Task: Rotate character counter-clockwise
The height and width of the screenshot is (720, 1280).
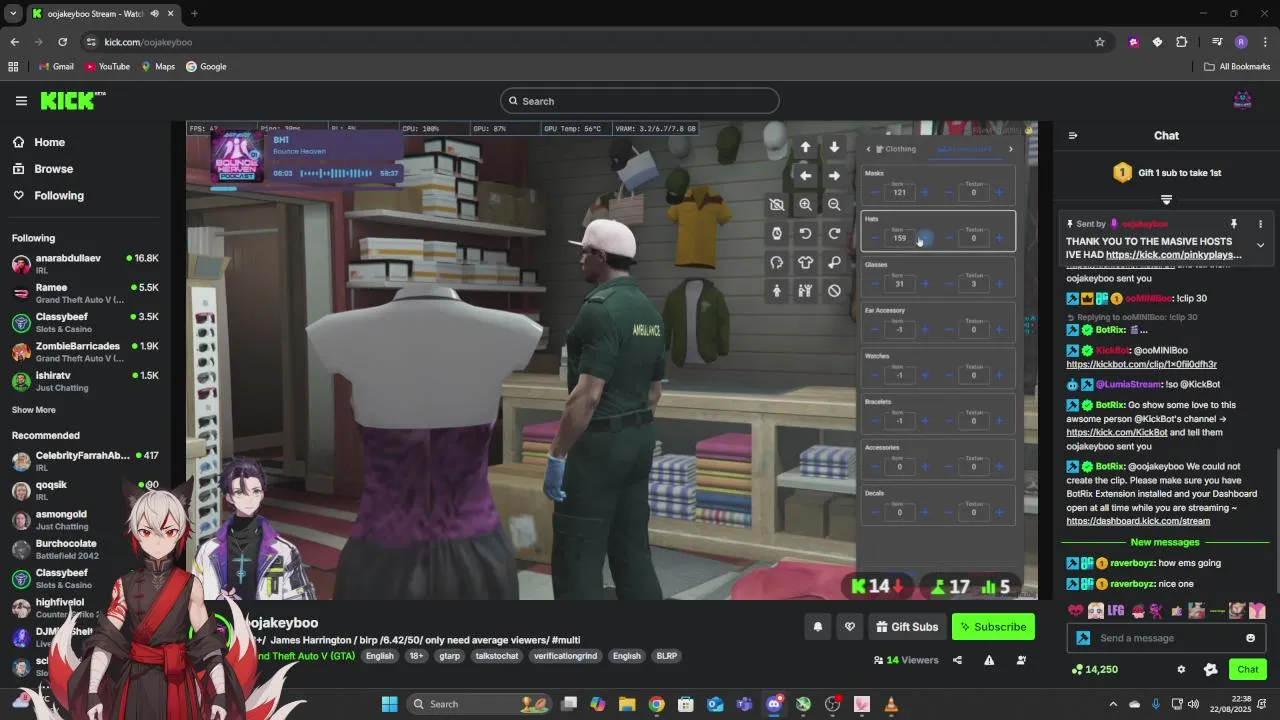Action: tap(805, 233)
